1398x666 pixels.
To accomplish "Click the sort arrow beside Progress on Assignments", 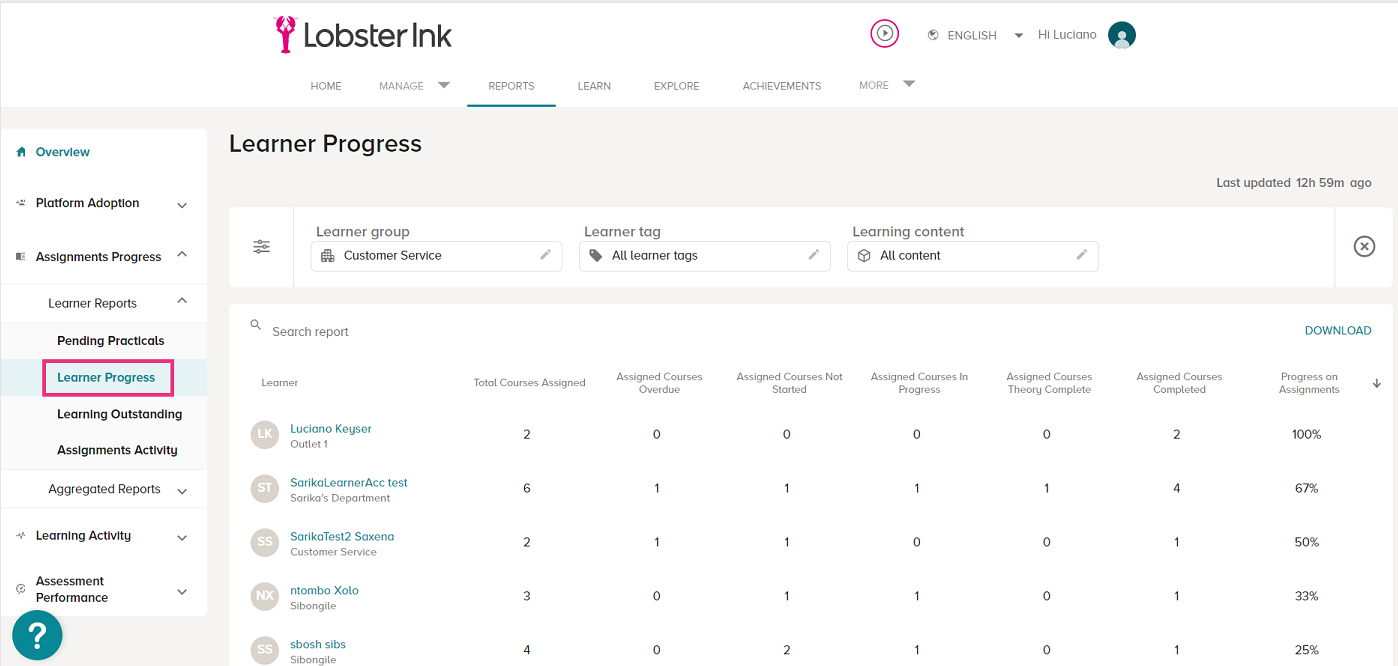I will (1376, 383).
